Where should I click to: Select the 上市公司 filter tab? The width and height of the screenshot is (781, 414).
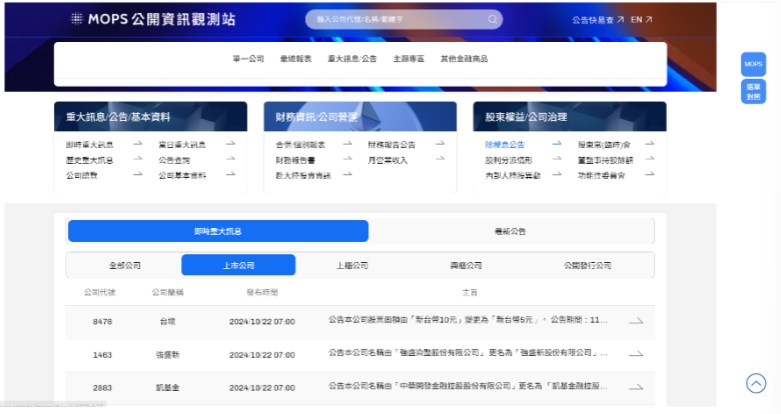239,265
